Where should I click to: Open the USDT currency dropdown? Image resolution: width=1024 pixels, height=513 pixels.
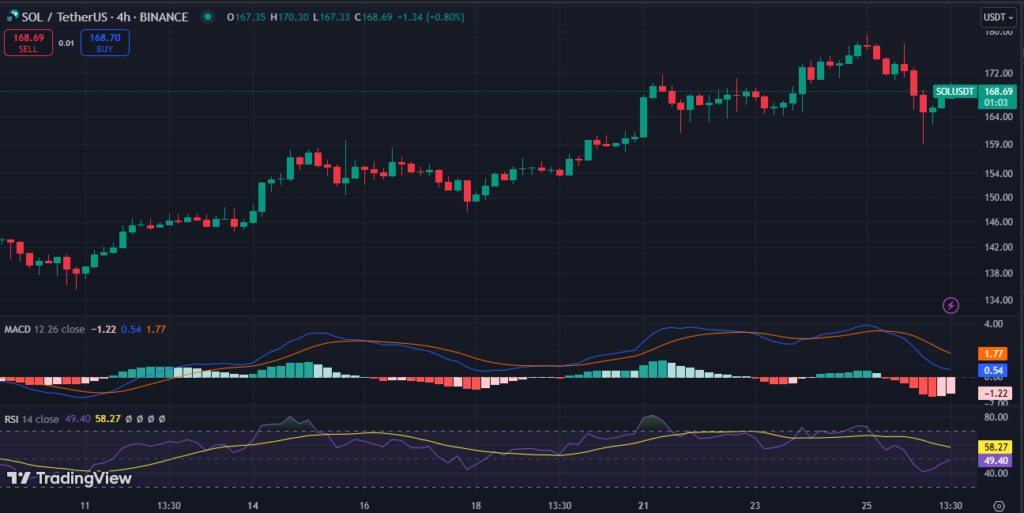click(x=999, y=17)
